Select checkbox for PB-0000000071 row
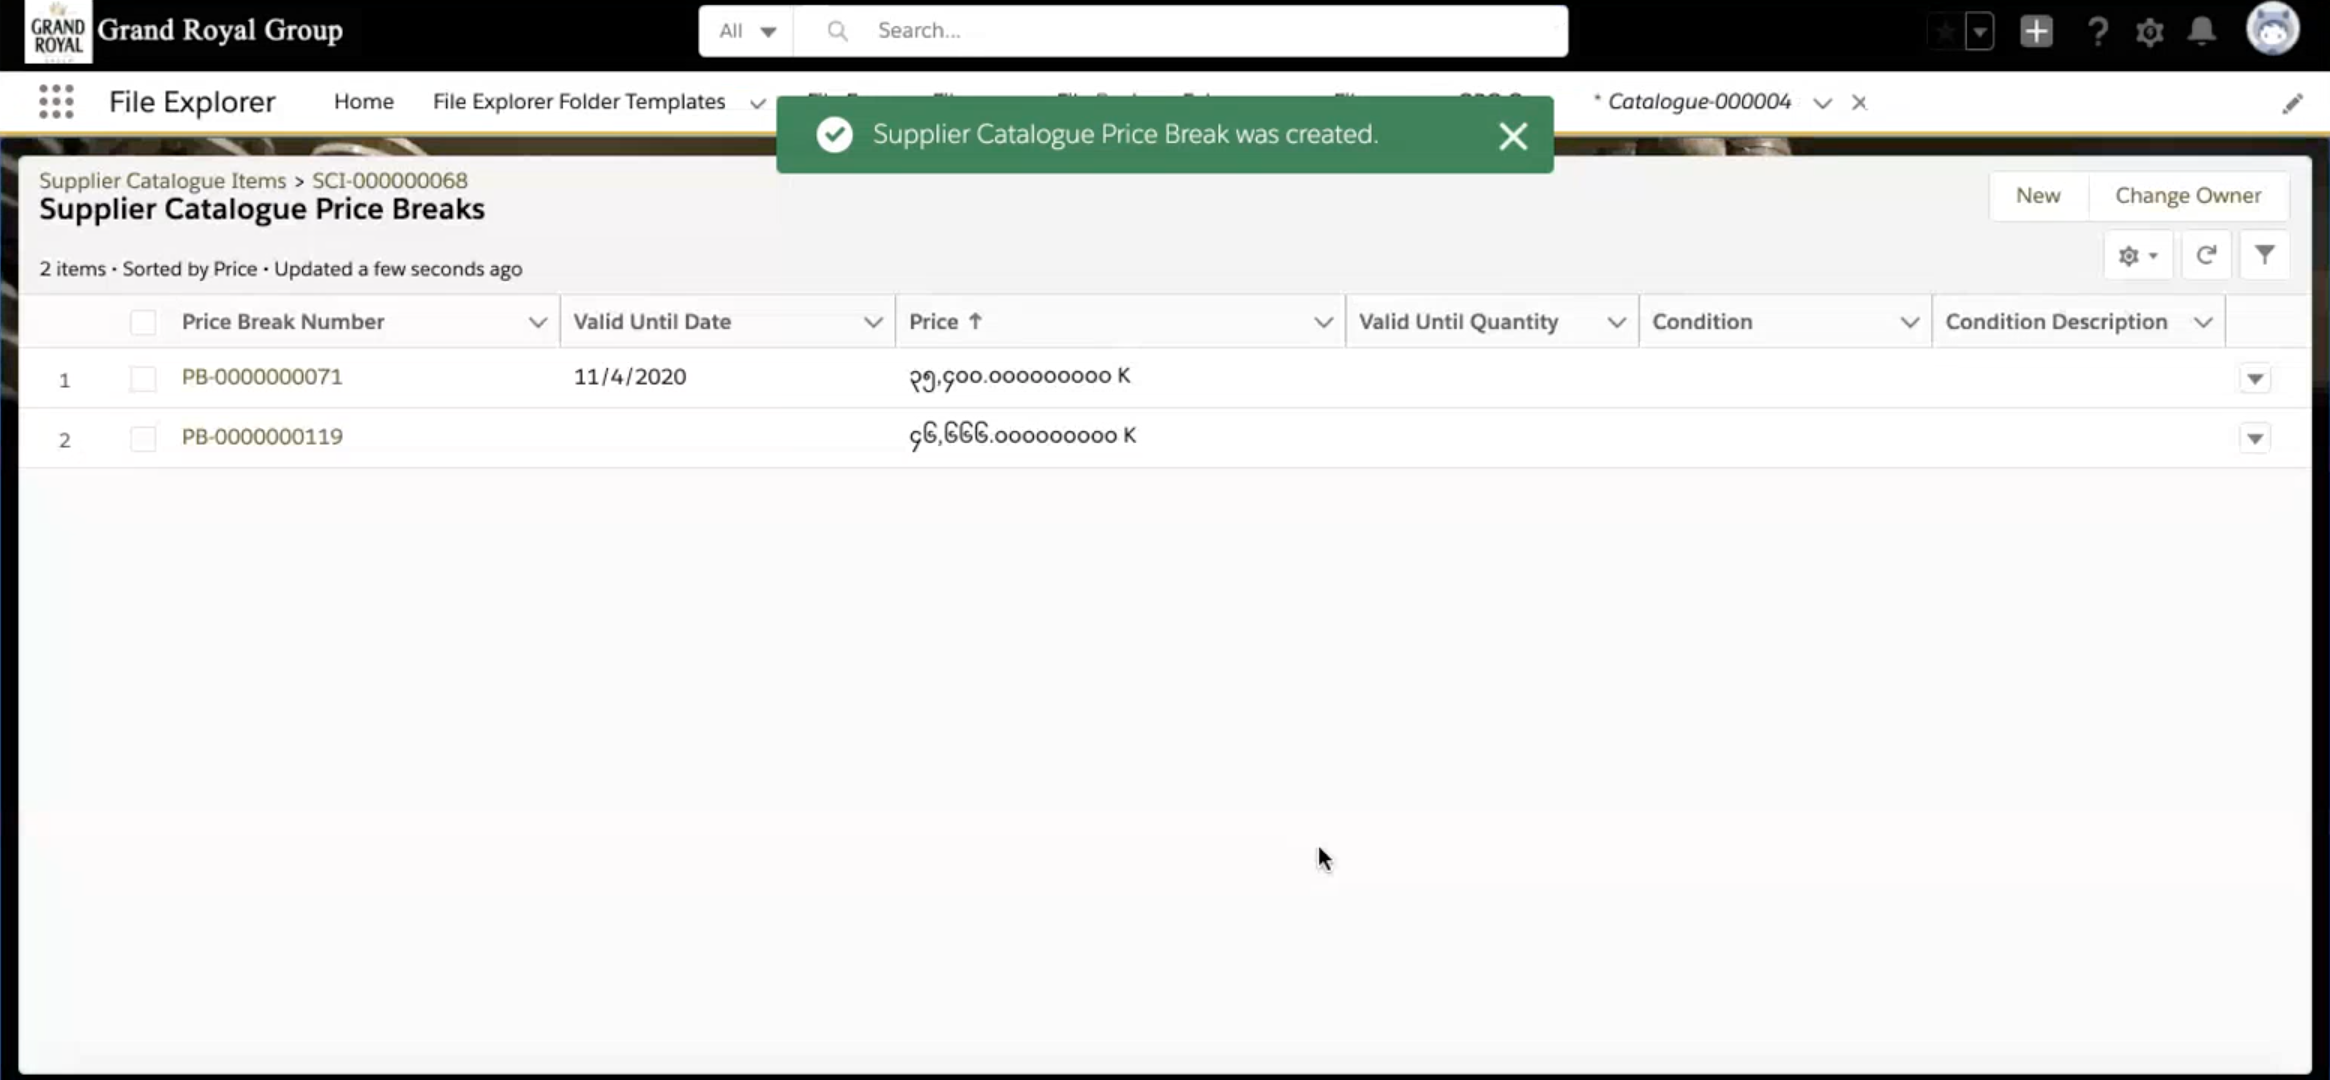 click(x=143, y=378)
